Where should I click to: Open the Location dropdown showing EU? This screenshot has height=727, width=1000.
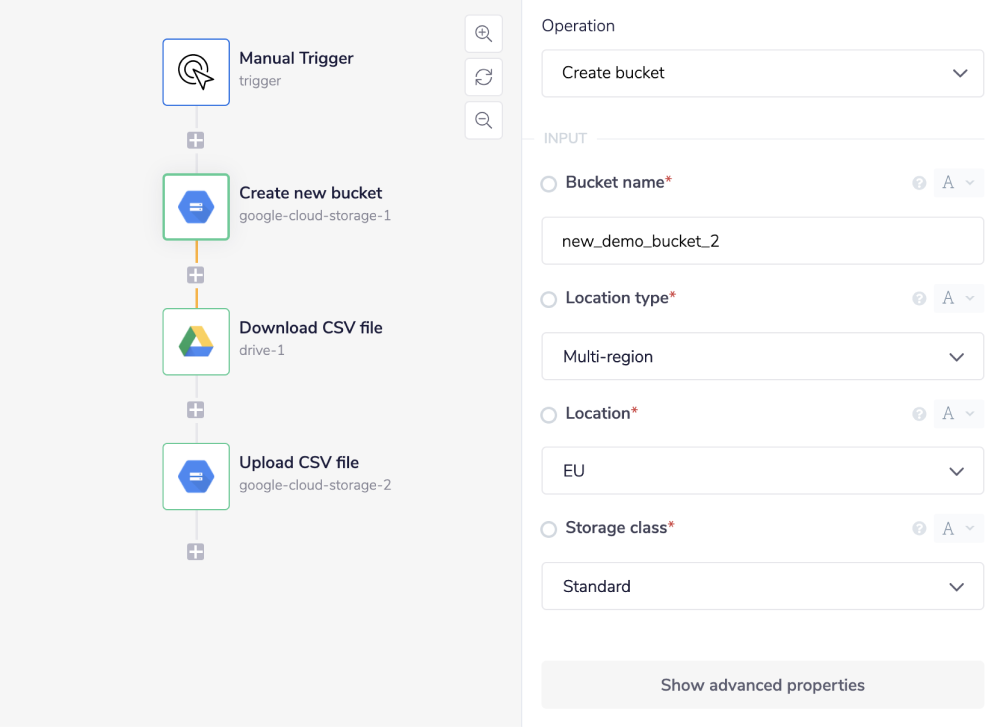(x=762, y=471)
